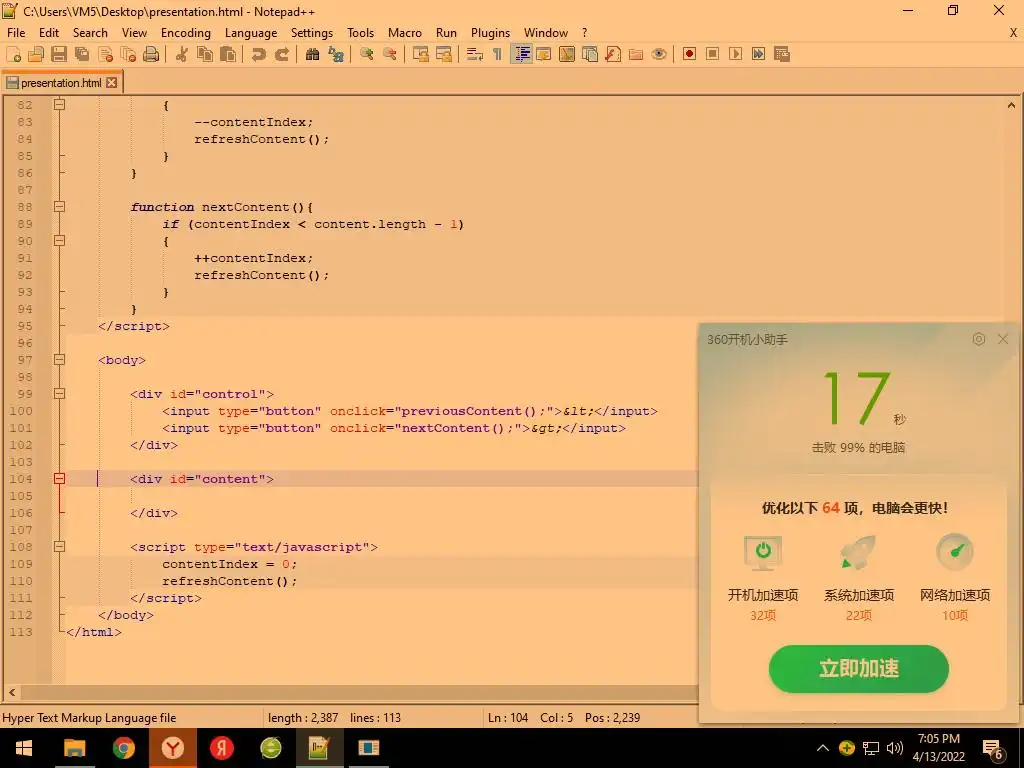This screenshot has height=768, width=1024.
Task: Undo last action with Undo arrow
Action: pyautogui.click(x=259, y=54)
